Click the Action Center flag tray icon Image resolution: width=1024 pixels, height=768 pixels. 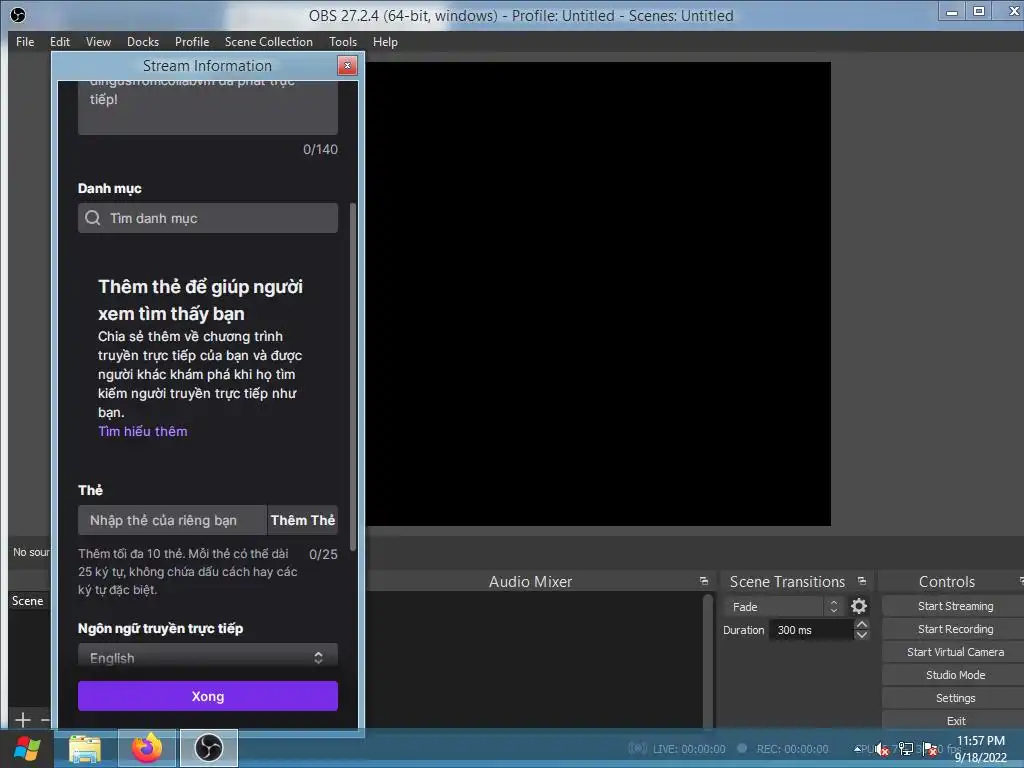click(x=930, y=749)
